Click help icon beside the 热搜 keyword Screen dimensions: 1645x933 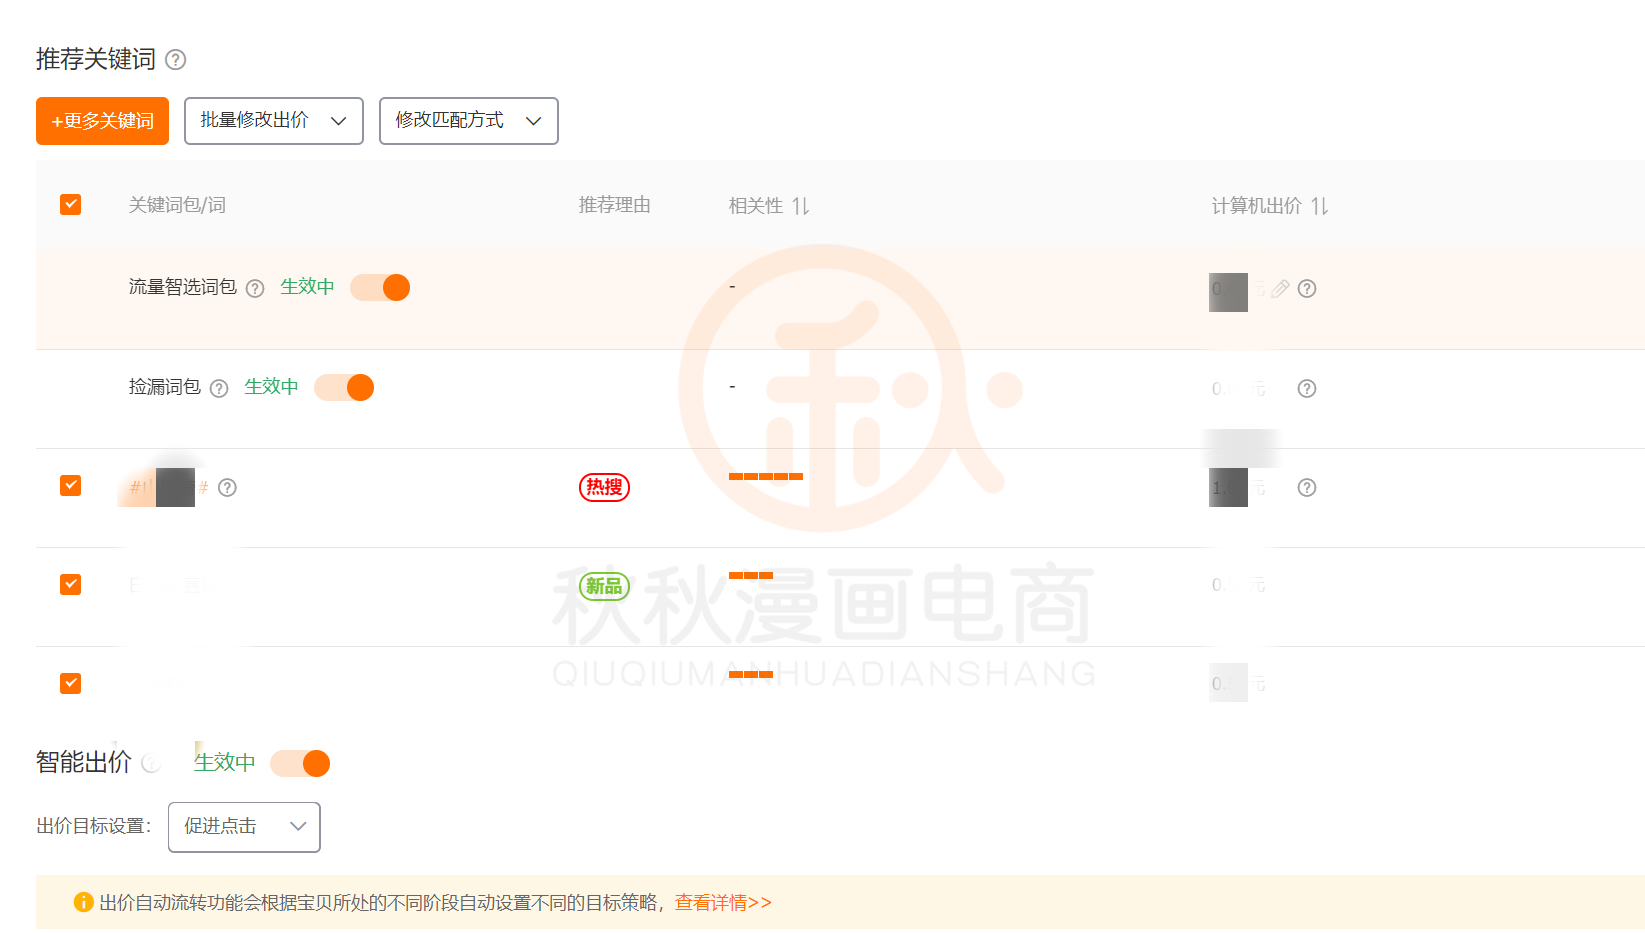pyautogui.click(x=228, y=488)
